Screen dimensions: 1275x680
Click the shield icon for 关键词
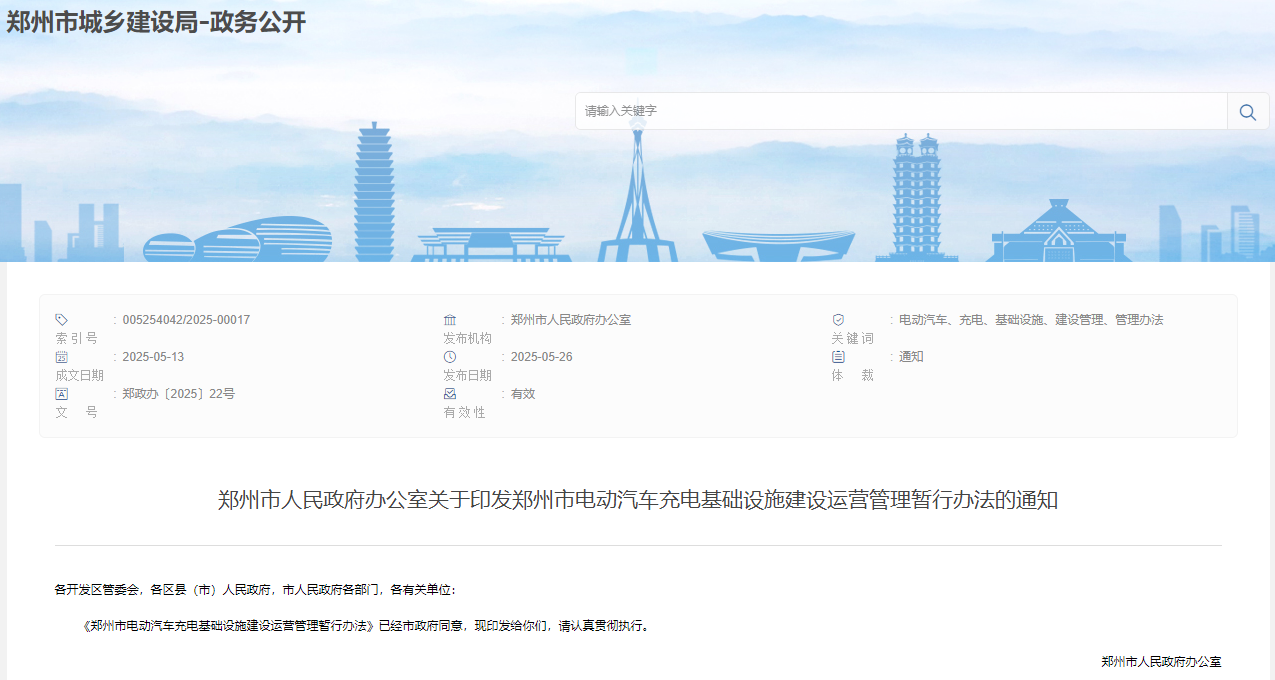[838, 320]
